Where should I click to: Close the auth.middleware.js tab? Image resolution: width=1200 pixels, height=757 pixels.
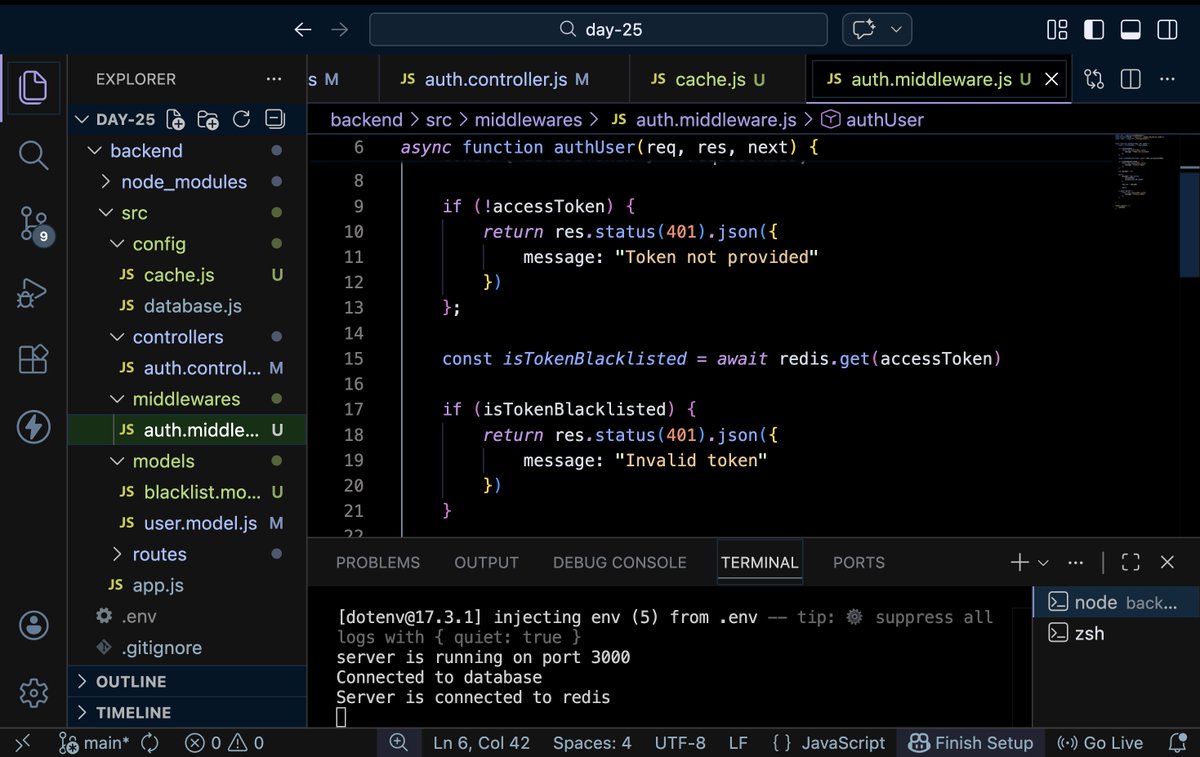coord(1051,79)
